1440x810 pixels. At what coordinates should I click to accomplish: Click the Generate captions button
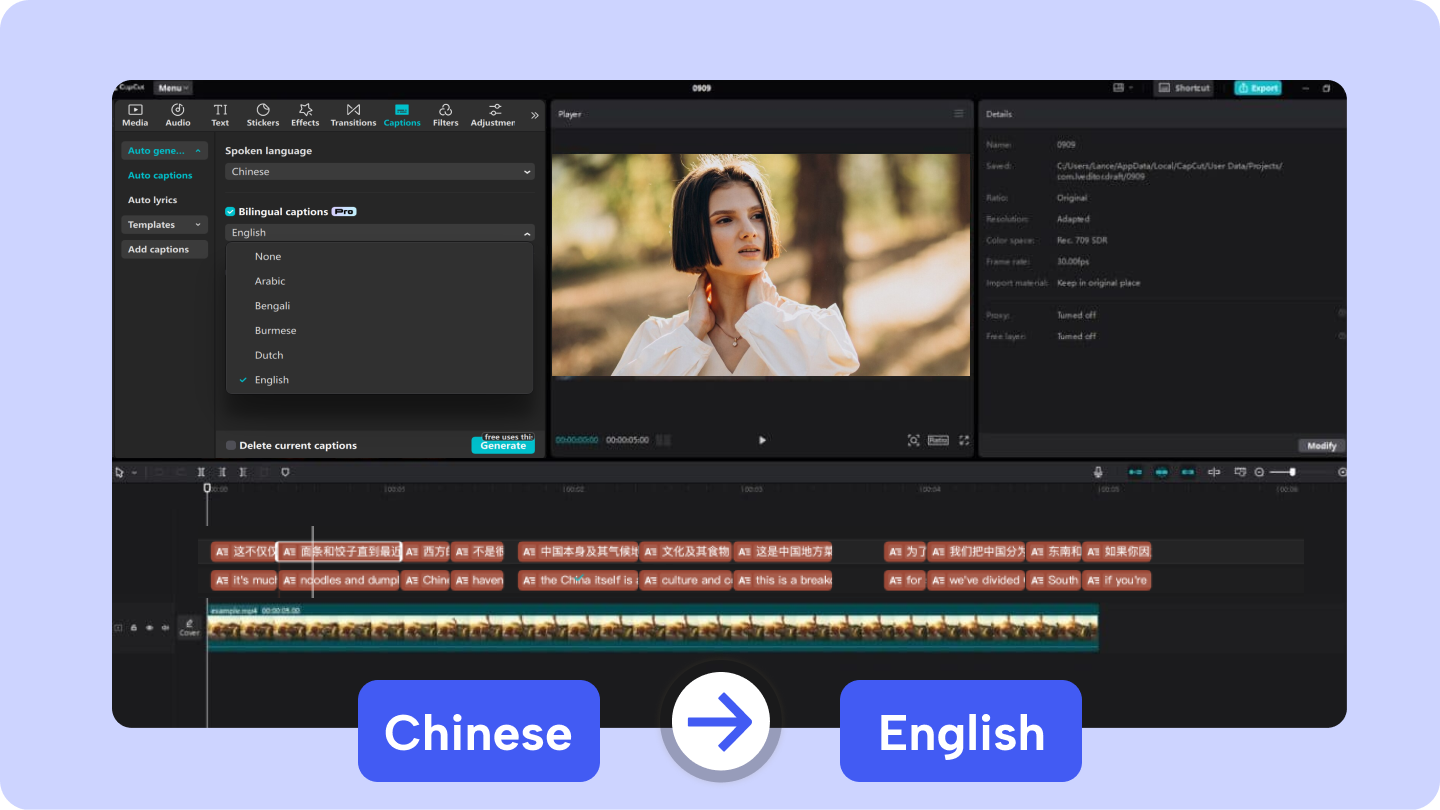(x=503, y=446)
